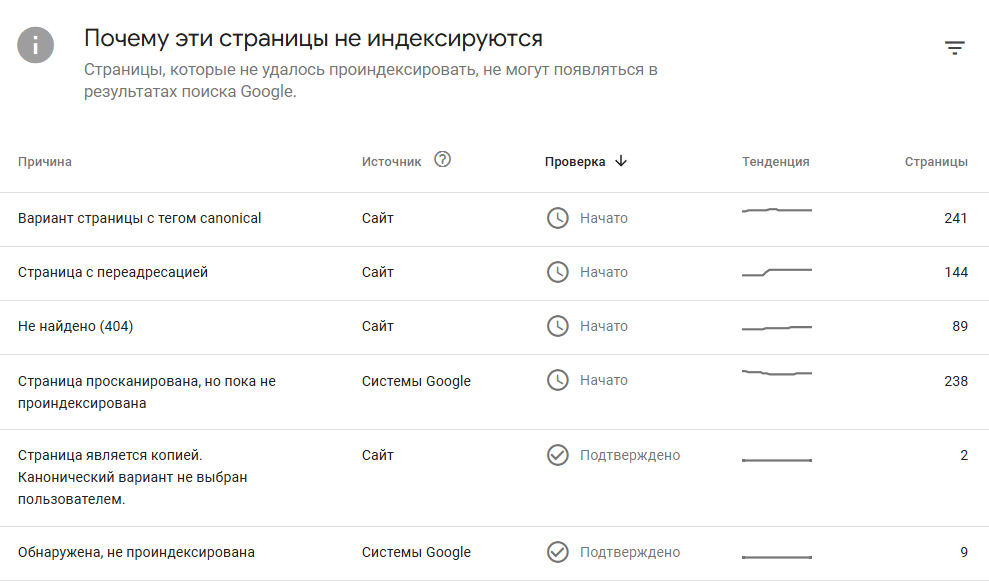Click the trend sparkline in the redirect row
Screen dimensions: 989x587
777,271
